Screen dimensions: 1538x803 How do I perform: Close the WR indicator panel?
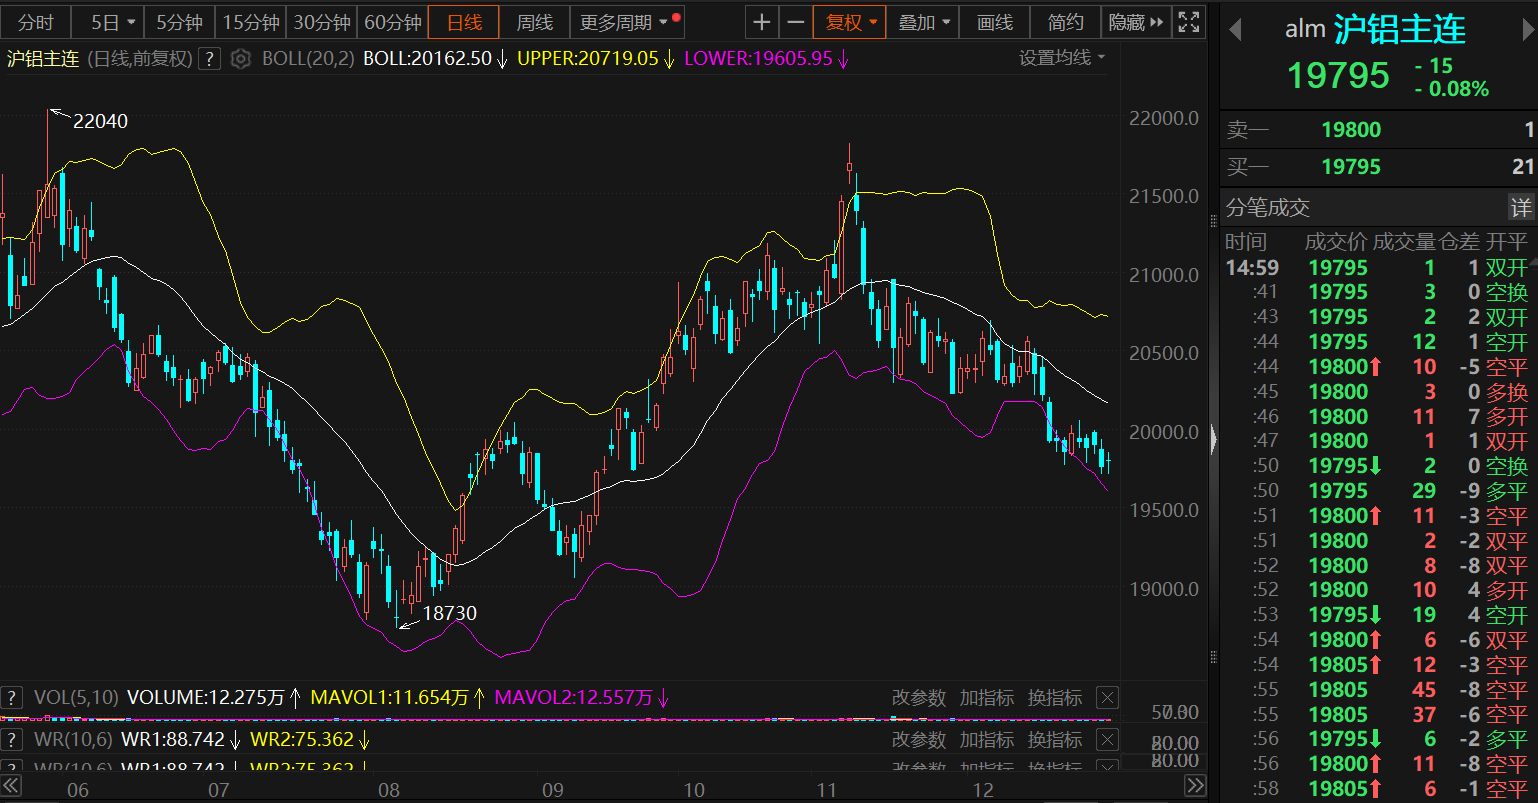pyautogui.click(x=1107, y=740)
